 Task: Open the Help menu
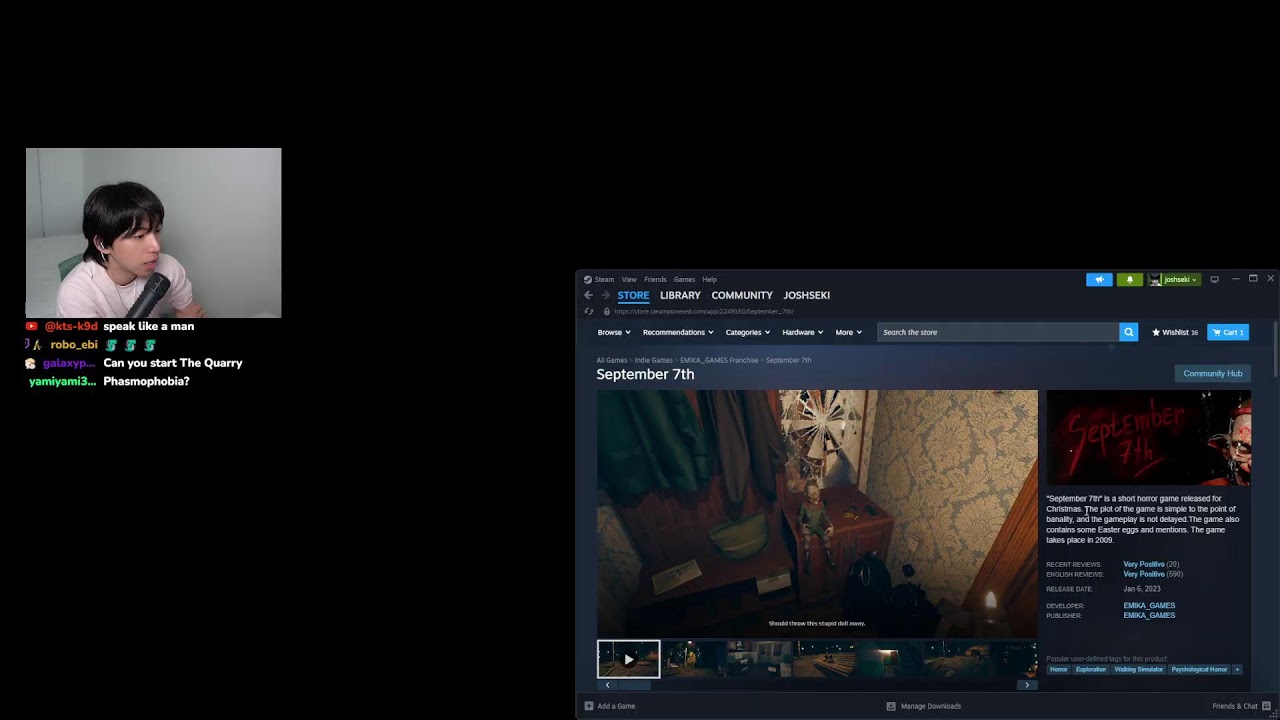click(709, 279)
